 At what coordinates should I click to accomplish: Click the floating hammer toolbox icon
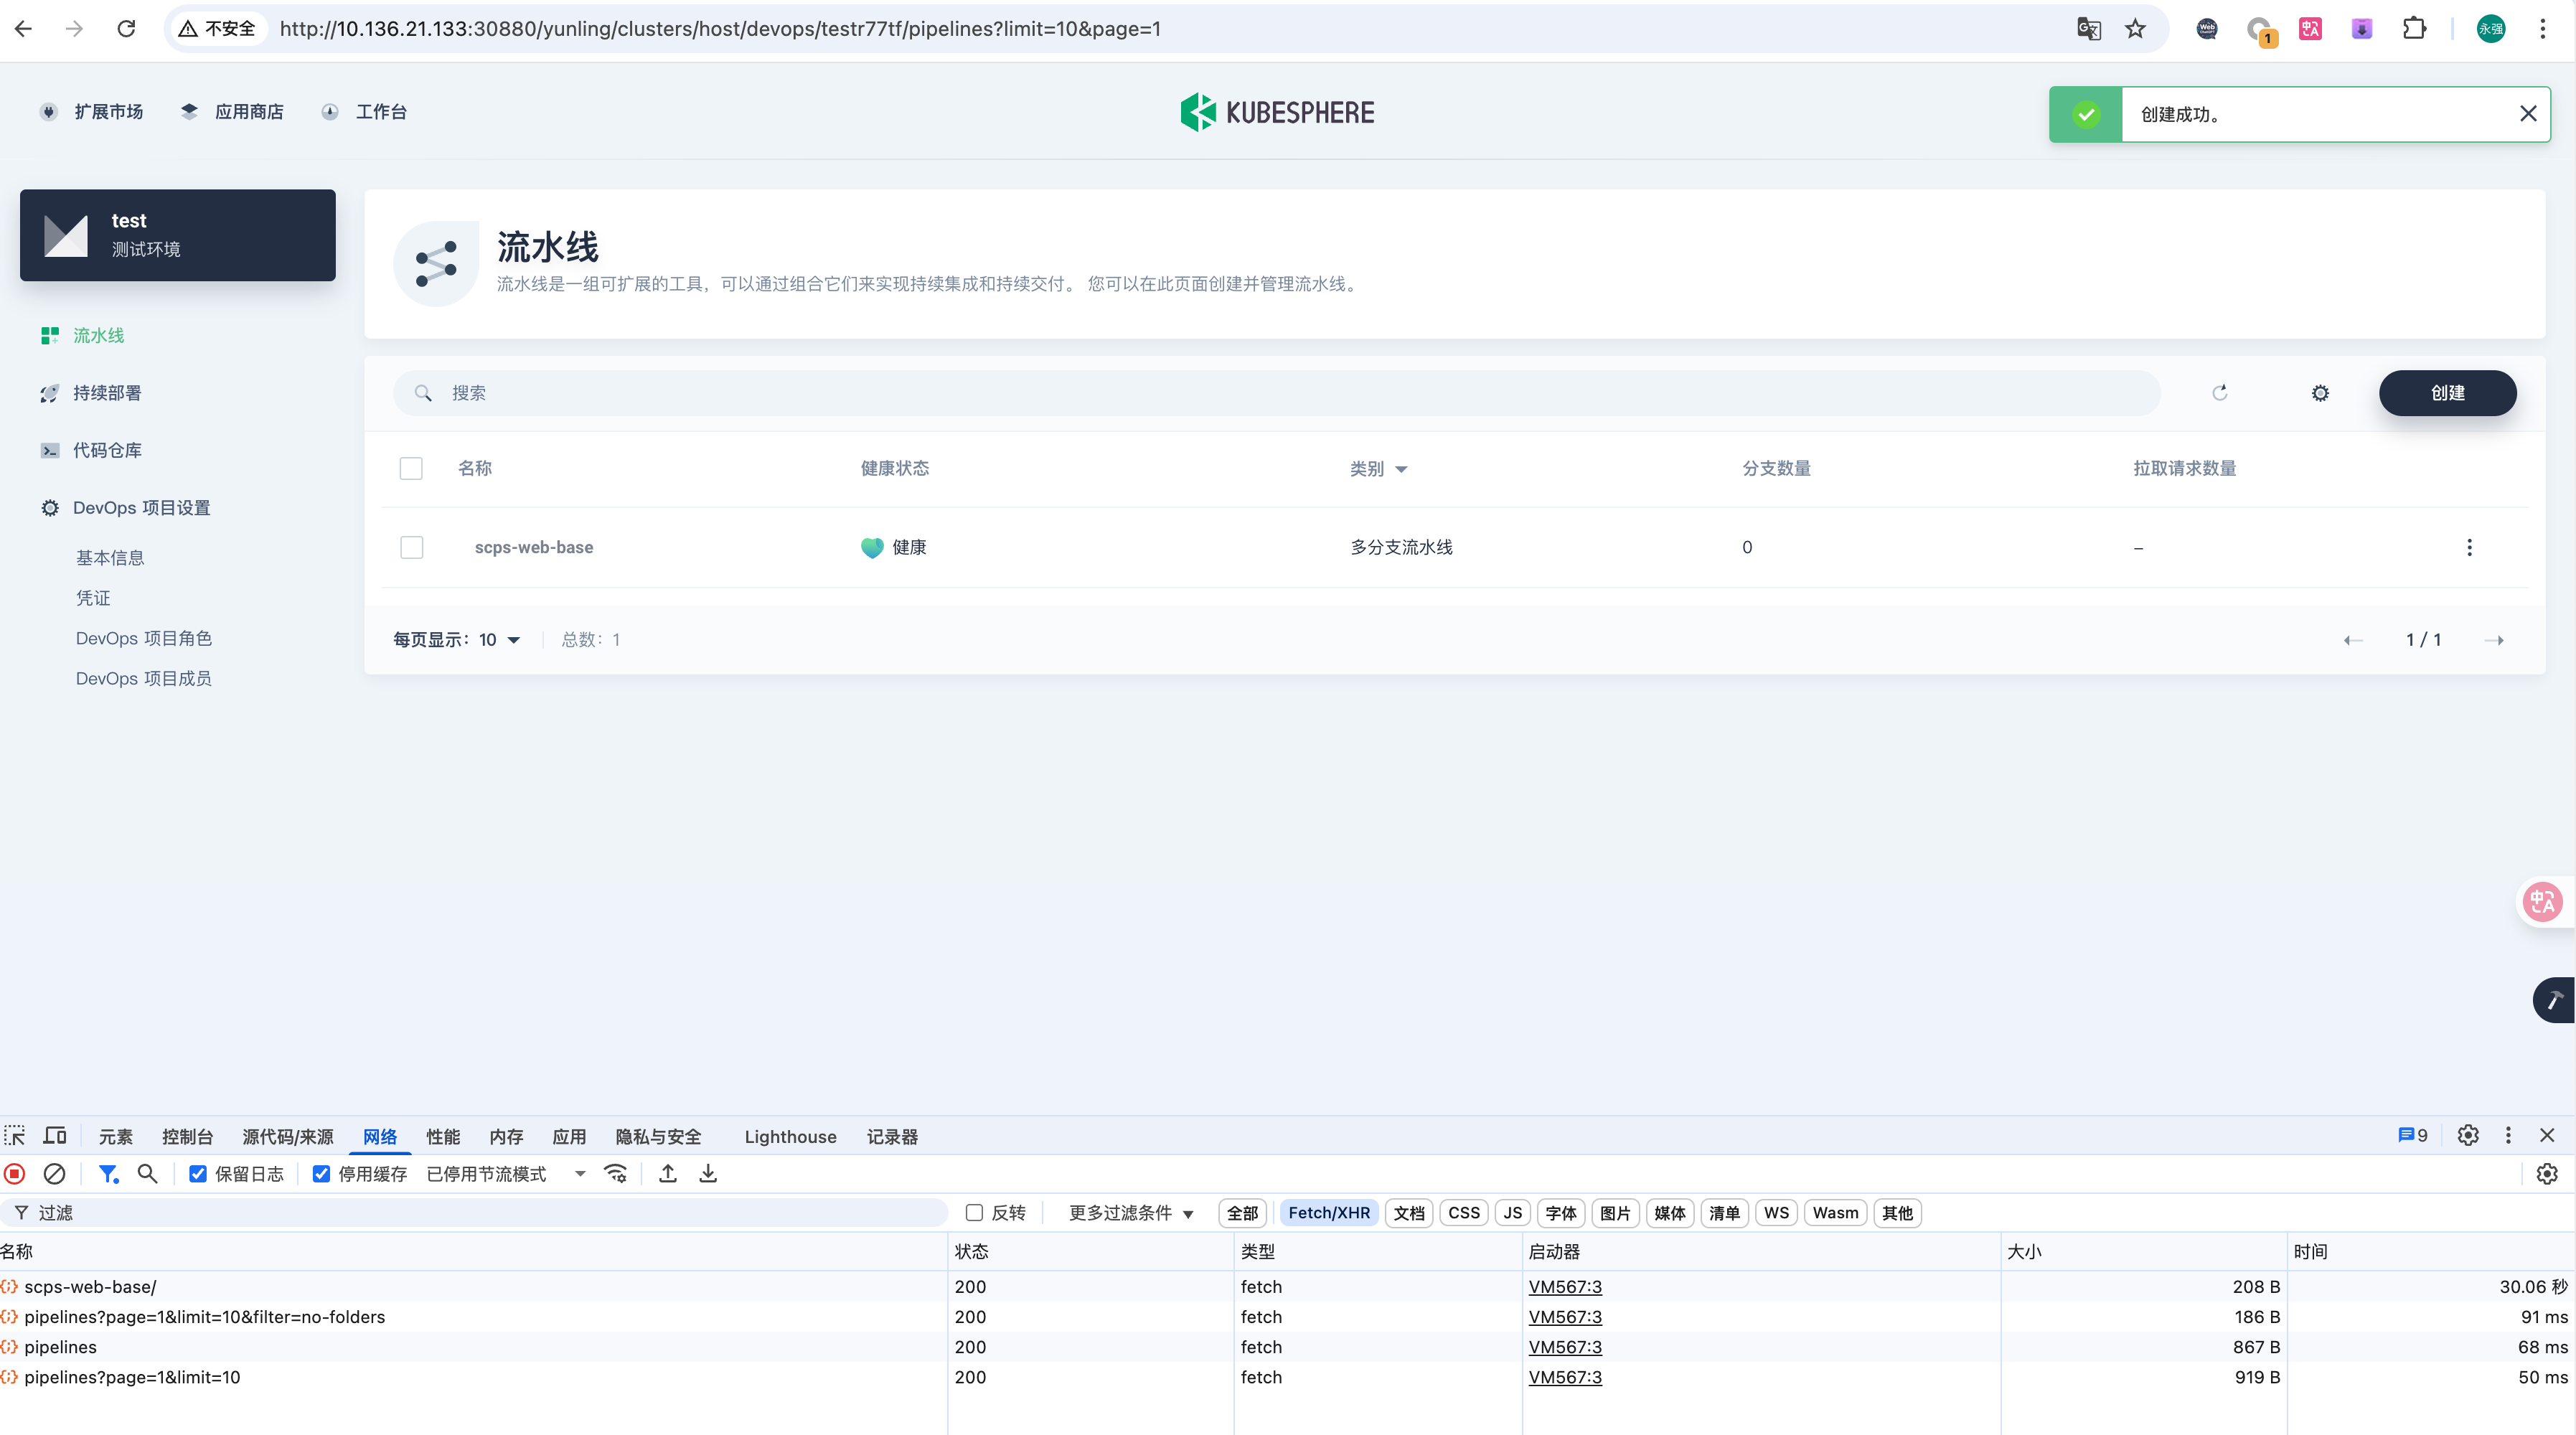click(2554, 1000)
